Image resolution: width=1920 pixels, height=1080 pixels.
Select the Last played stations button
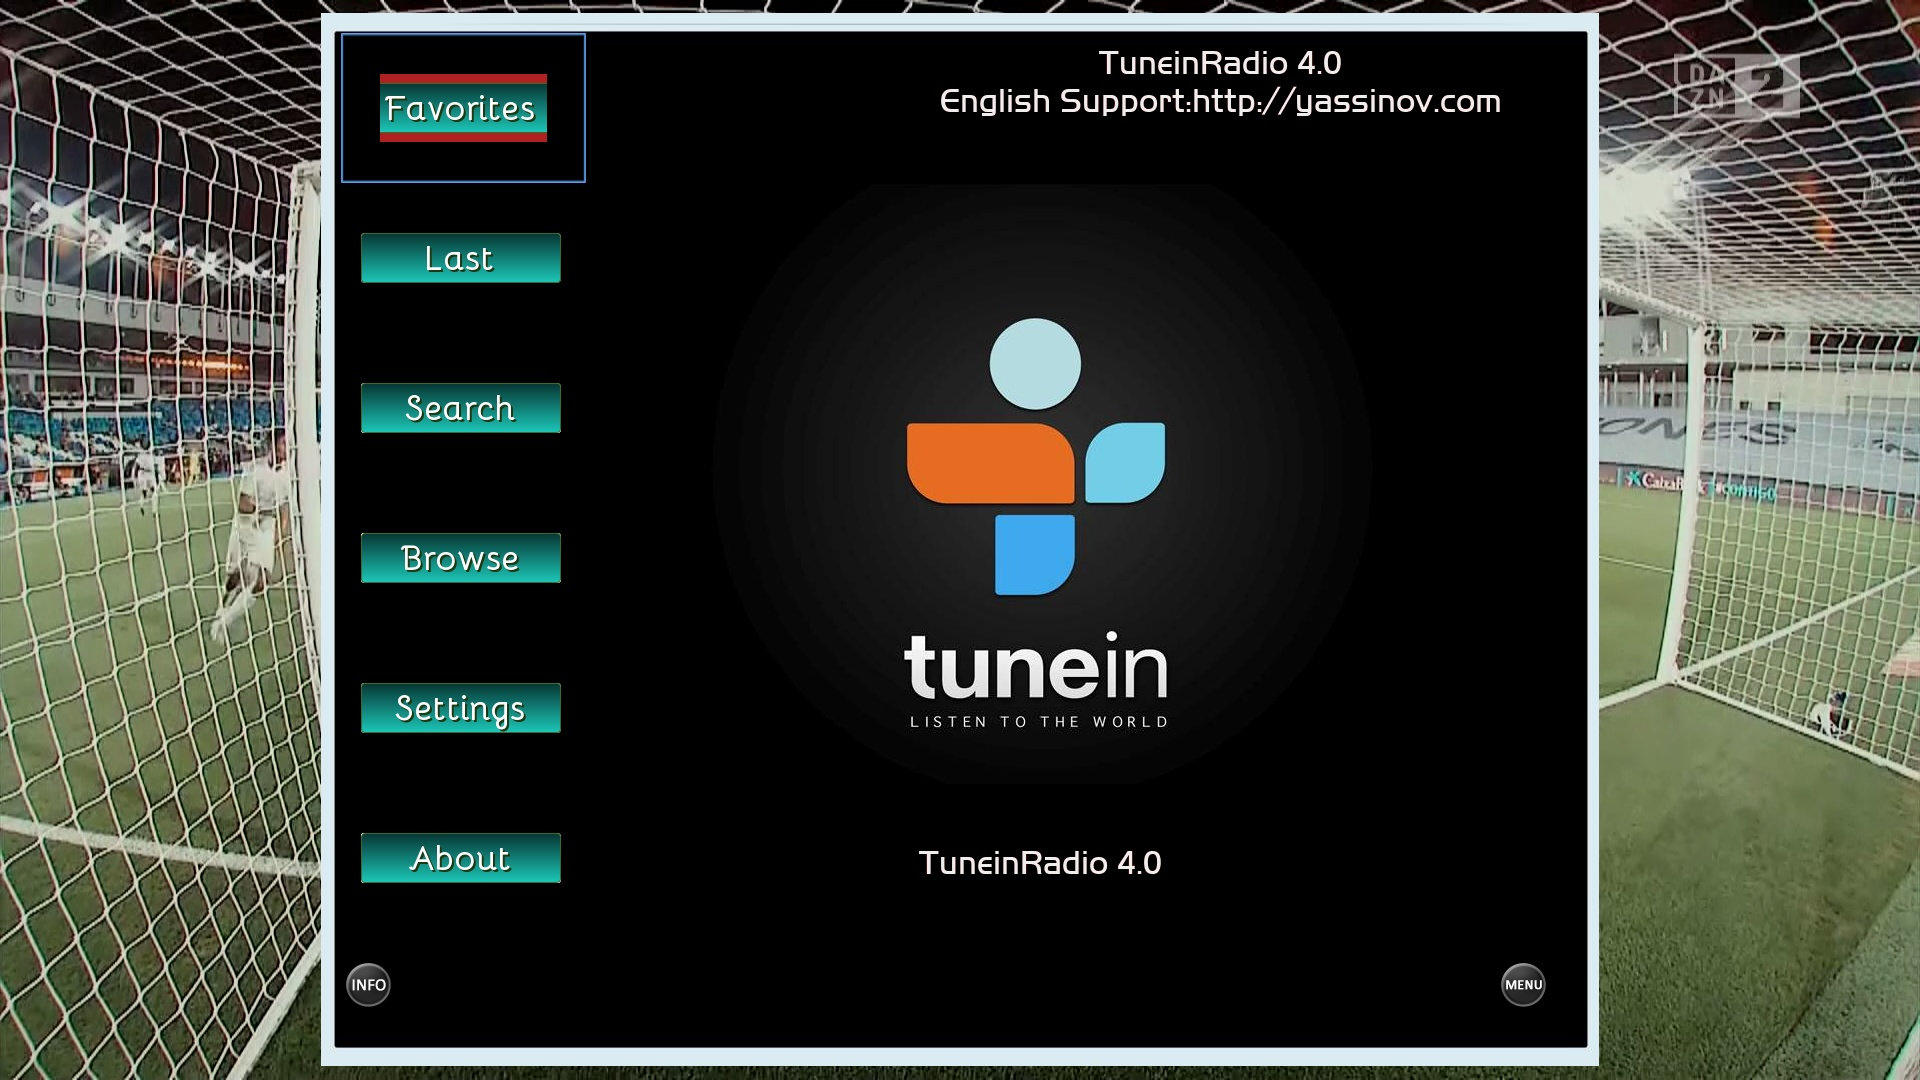point(461,258)
